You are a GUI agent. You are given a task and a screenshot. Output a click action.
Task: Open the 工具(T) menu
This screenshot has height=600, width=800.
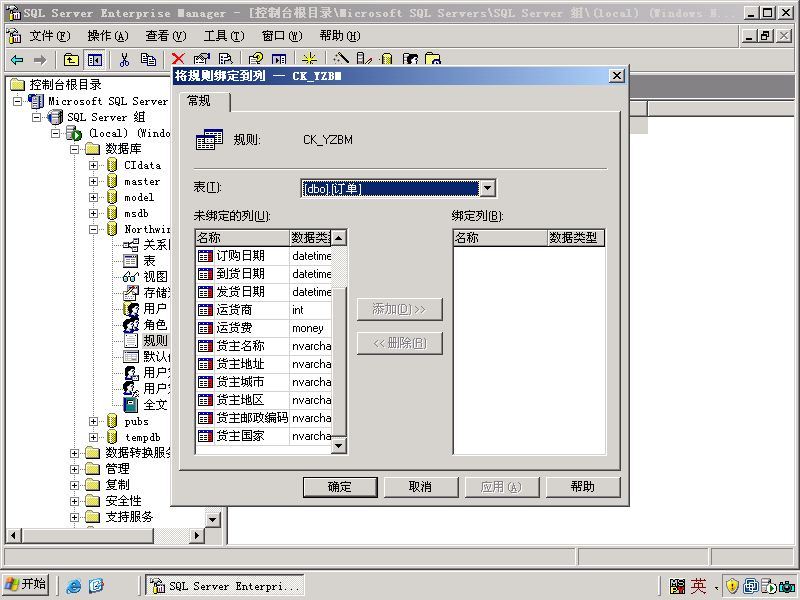pyautogui.click(x=223, y=36)
